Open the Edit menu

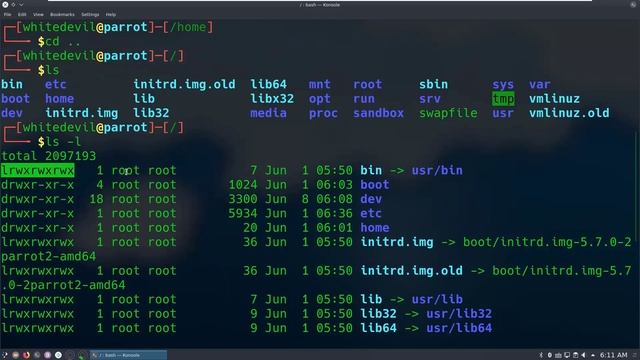[x=22, y=14]
